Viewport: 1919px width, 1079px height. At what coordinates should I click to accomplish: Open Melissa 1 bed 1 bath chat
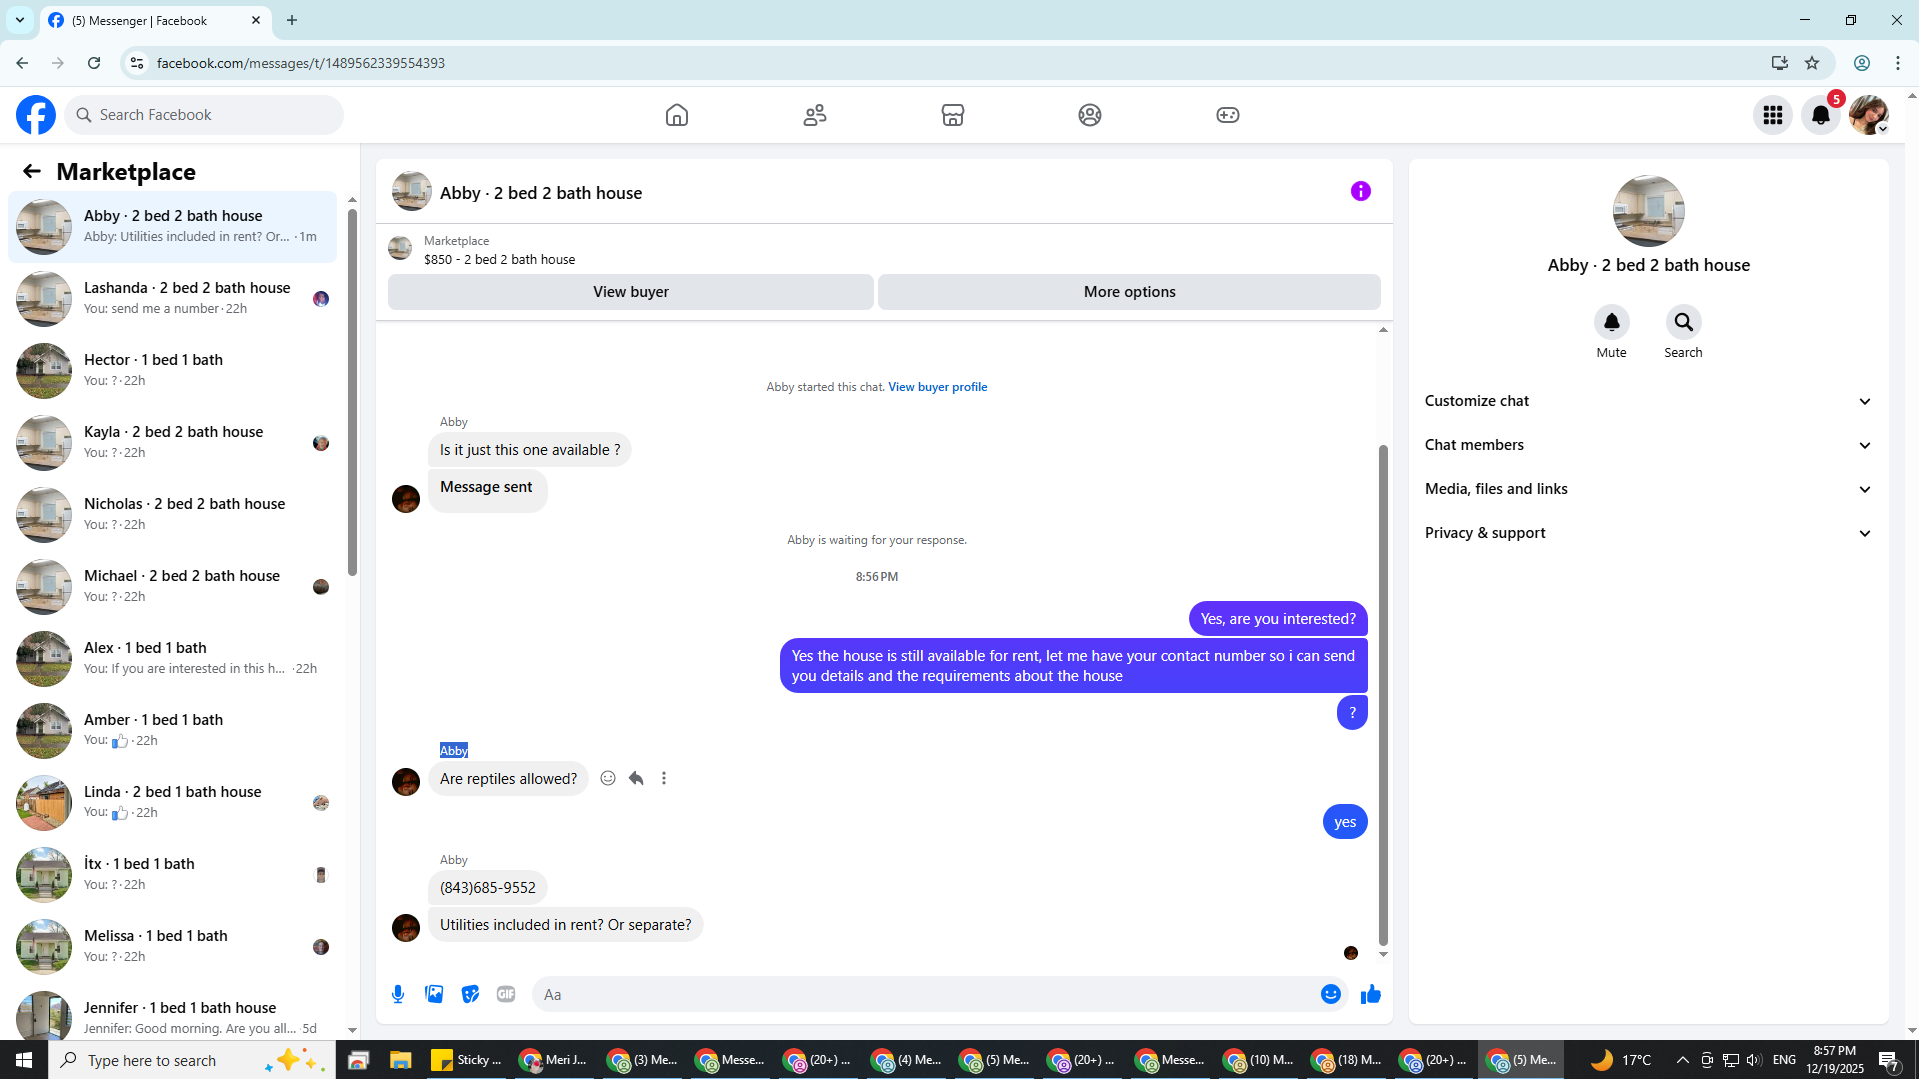(172, 946)
